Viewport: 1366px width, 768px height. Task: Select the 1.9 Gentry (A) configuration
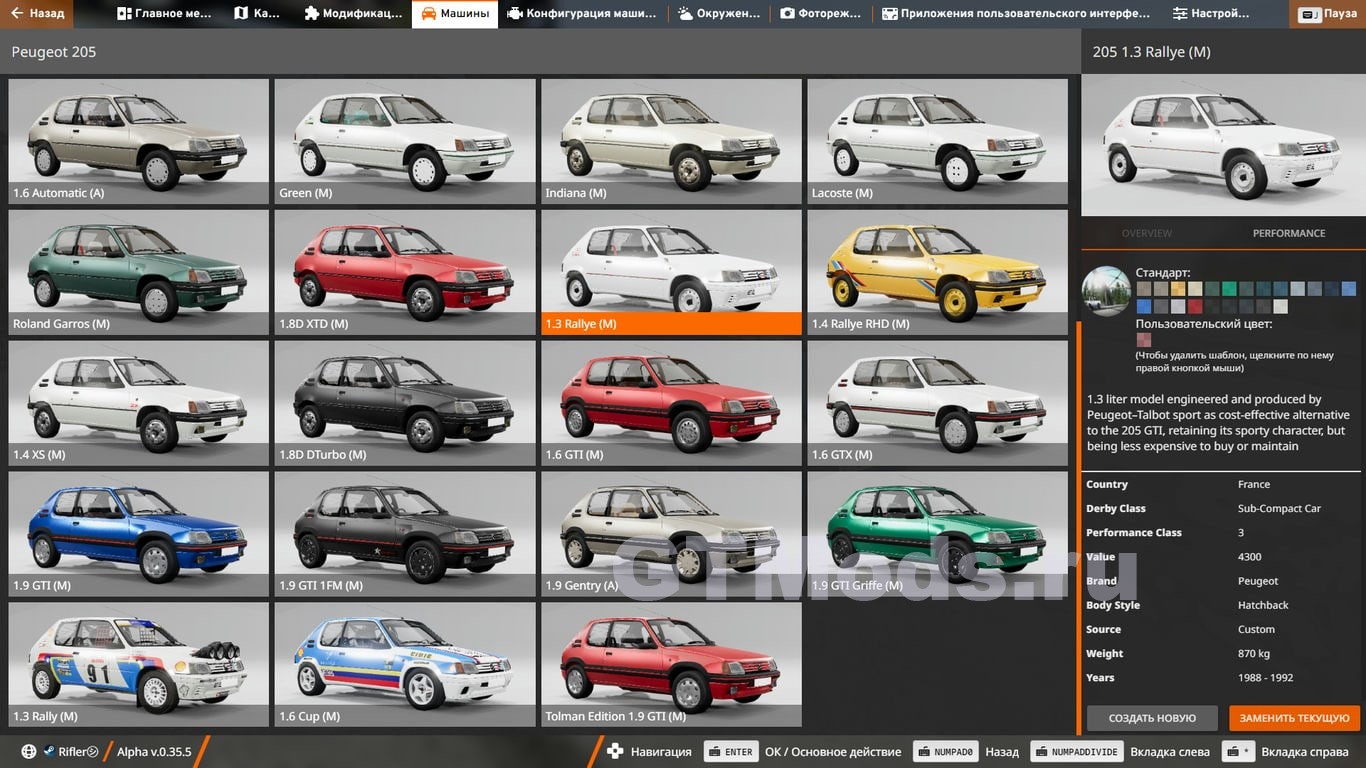point(671,534)
